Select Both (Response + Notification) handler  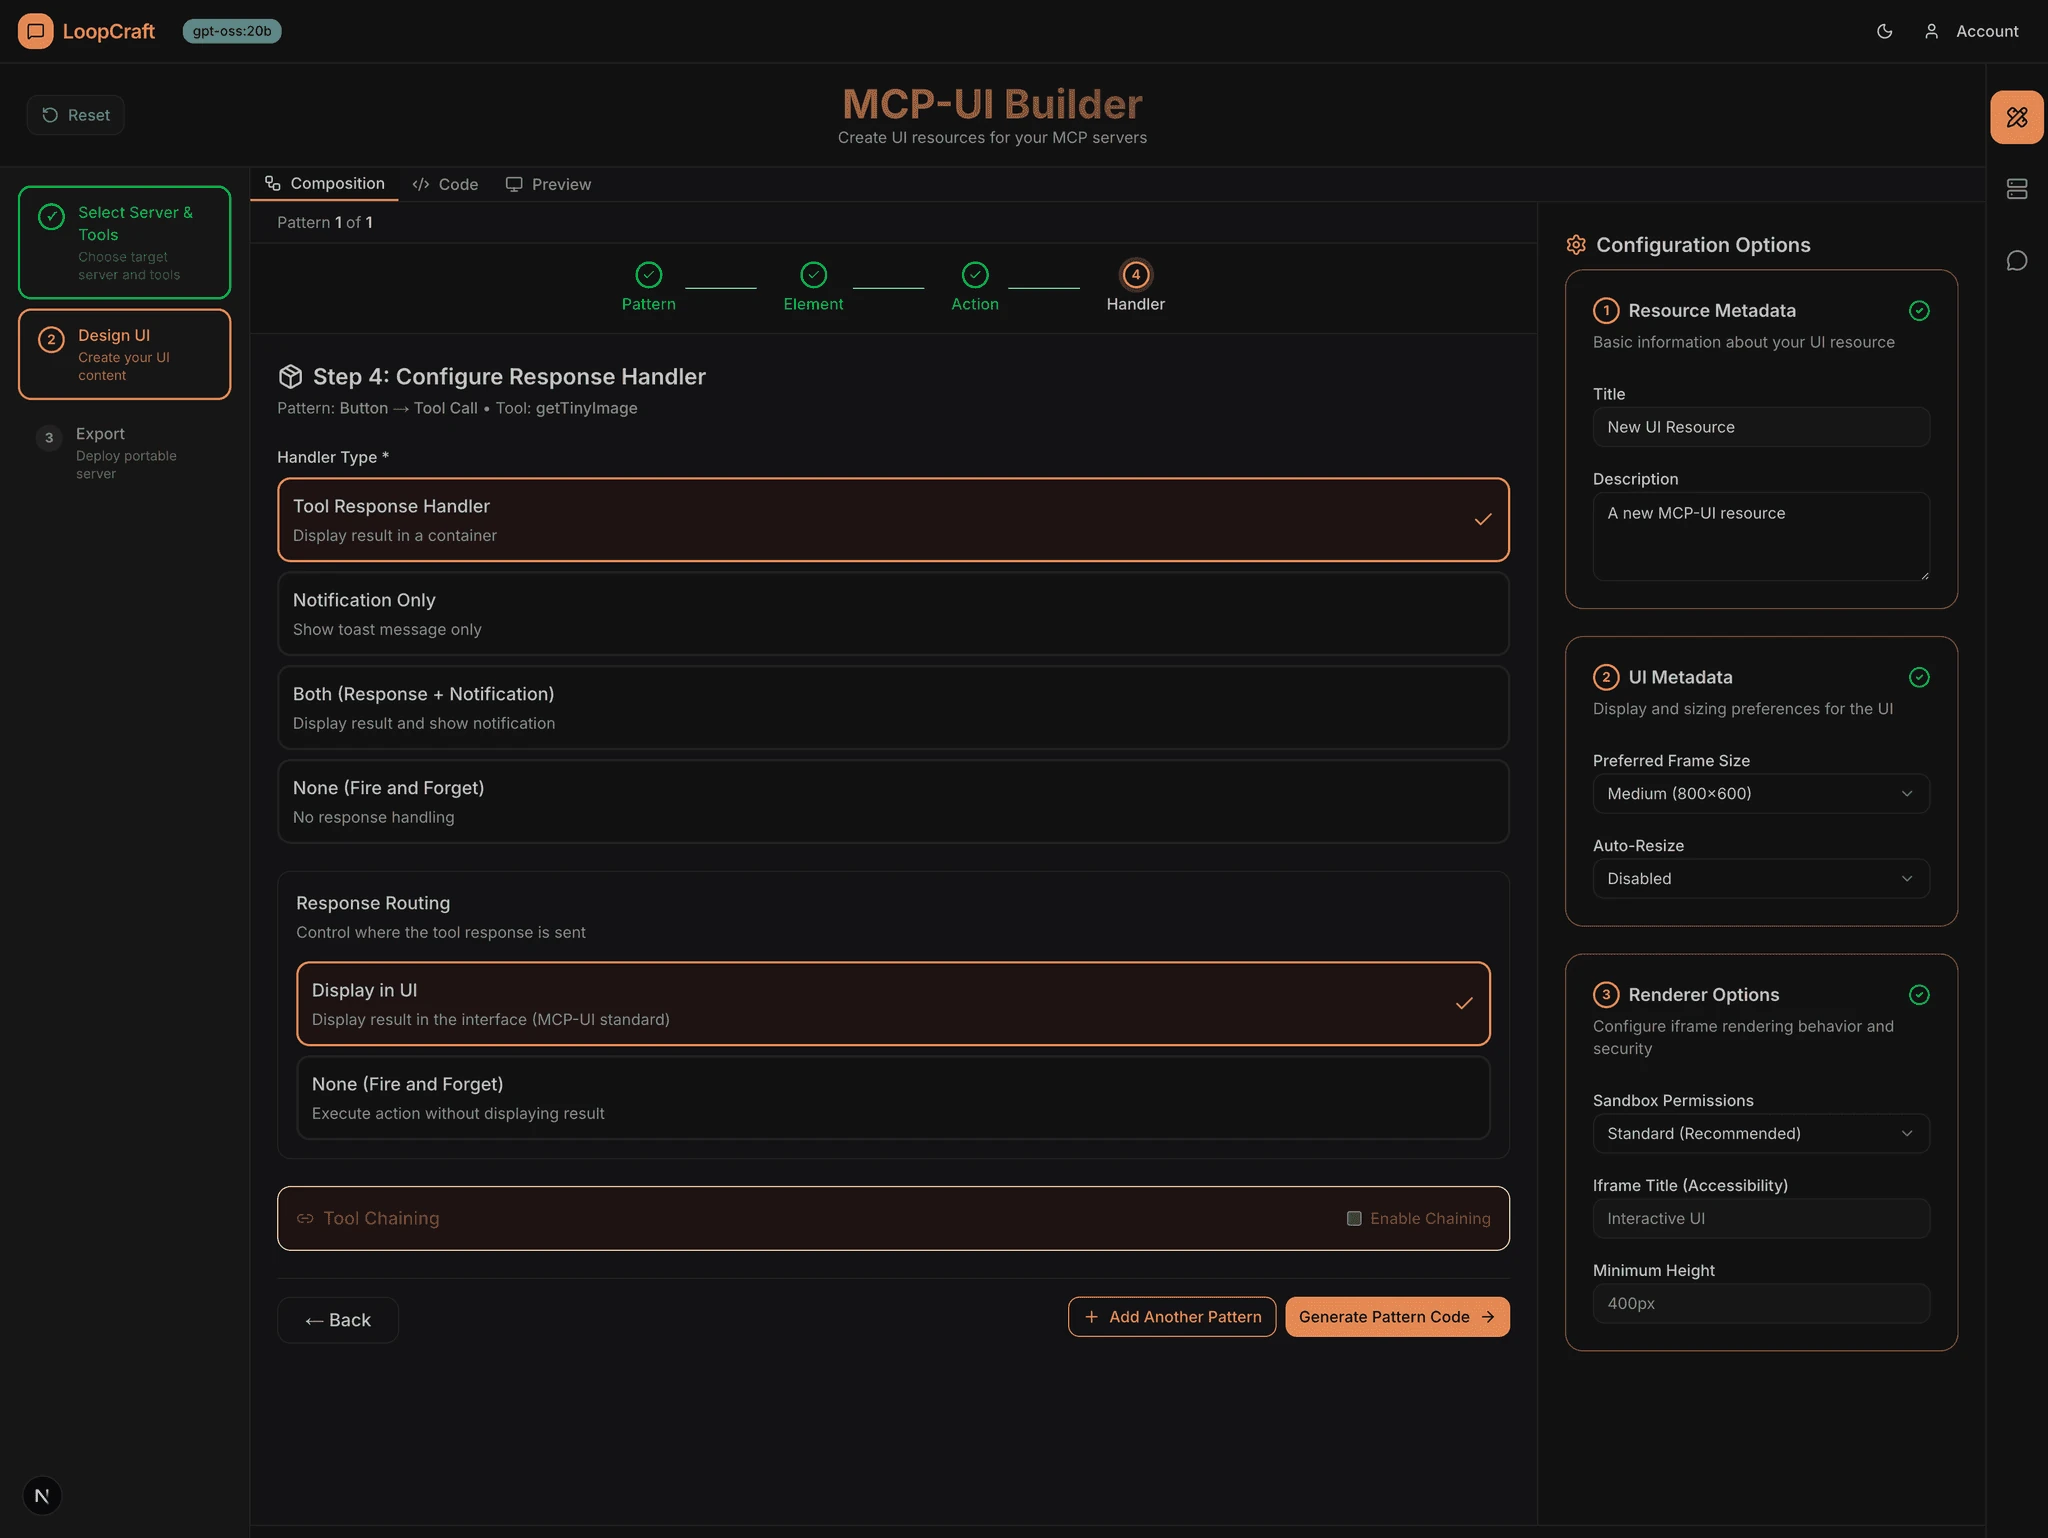click(893, 708)
